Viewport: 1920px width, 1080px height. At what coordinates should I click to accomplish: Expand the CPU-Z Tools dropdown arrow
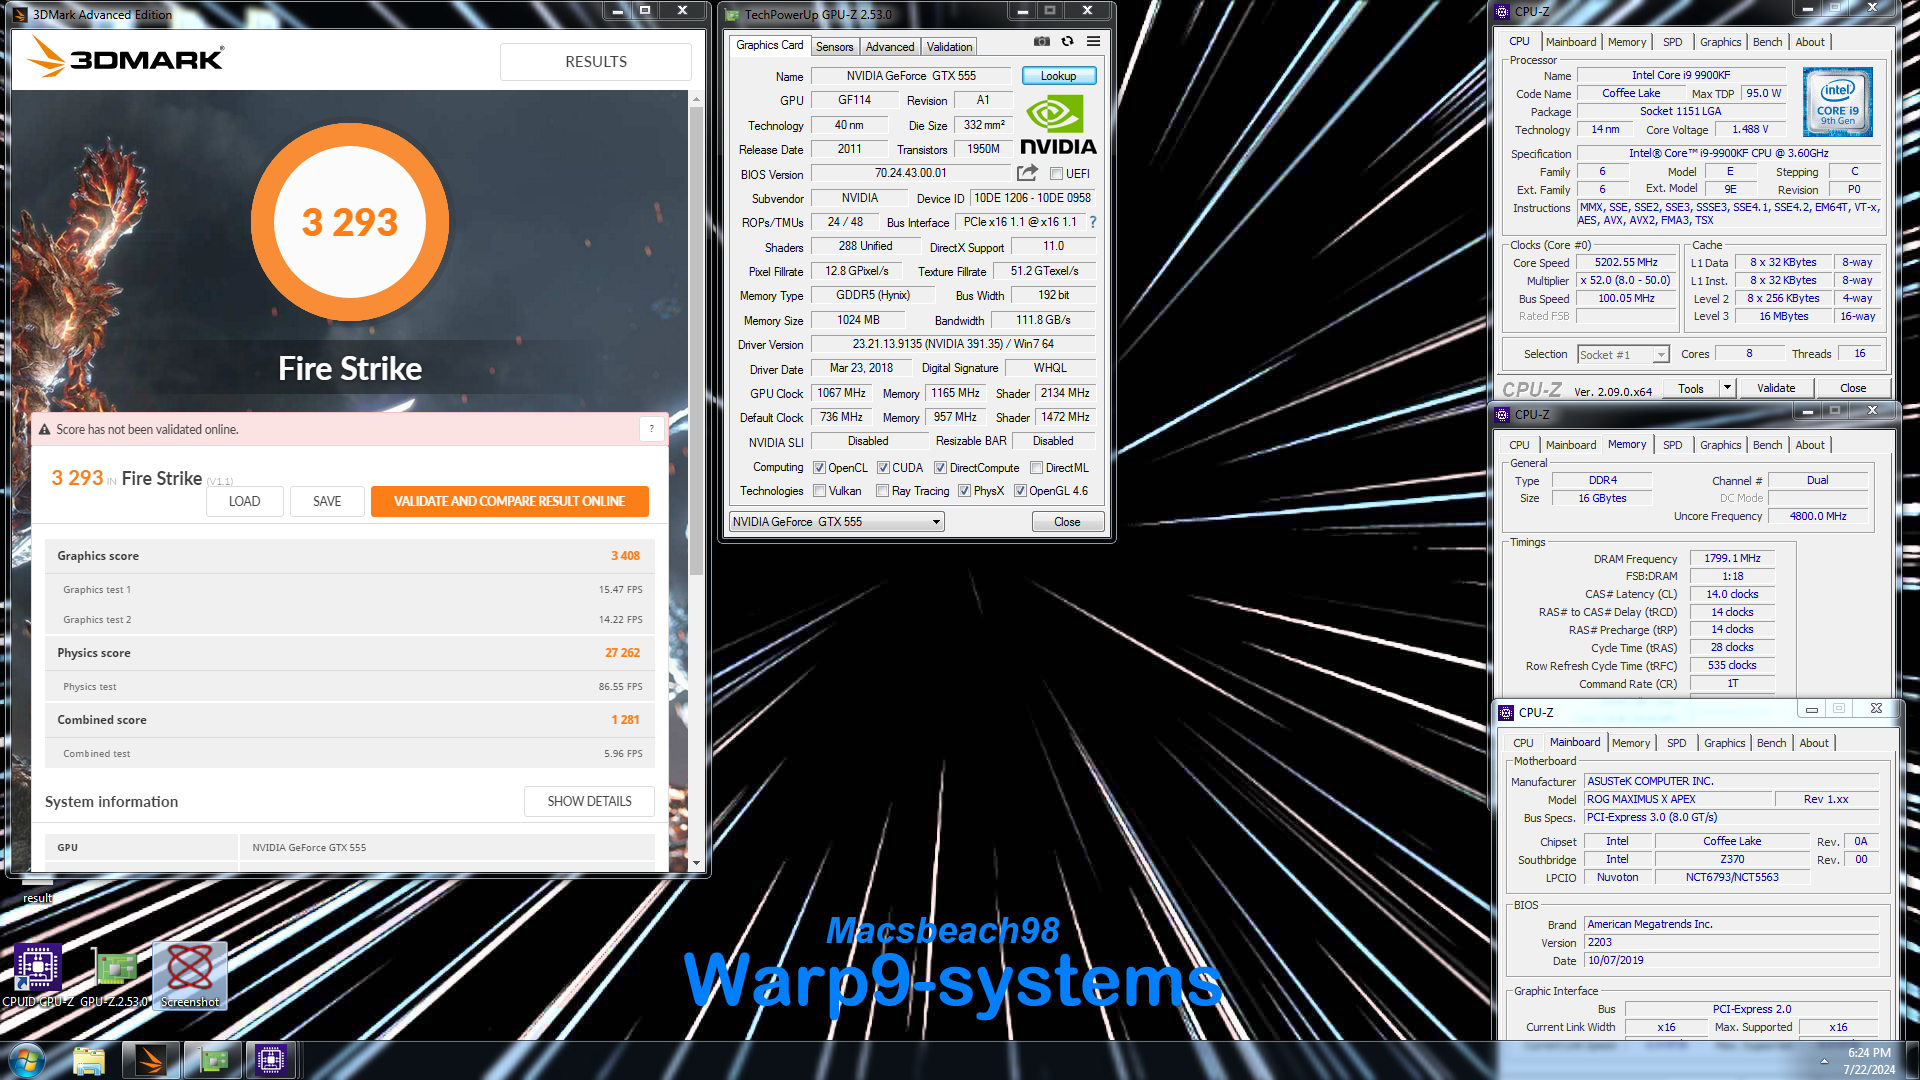[1726, 388]
